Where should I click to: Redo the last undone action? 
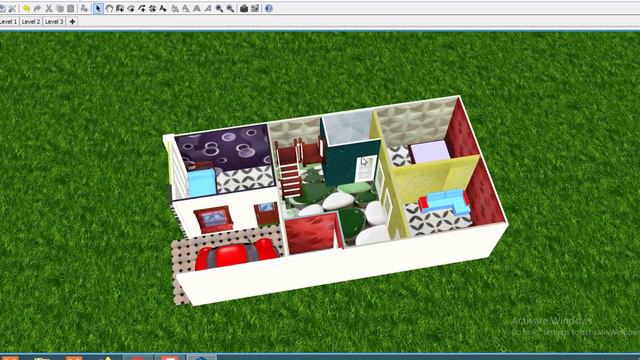(37, 8)
